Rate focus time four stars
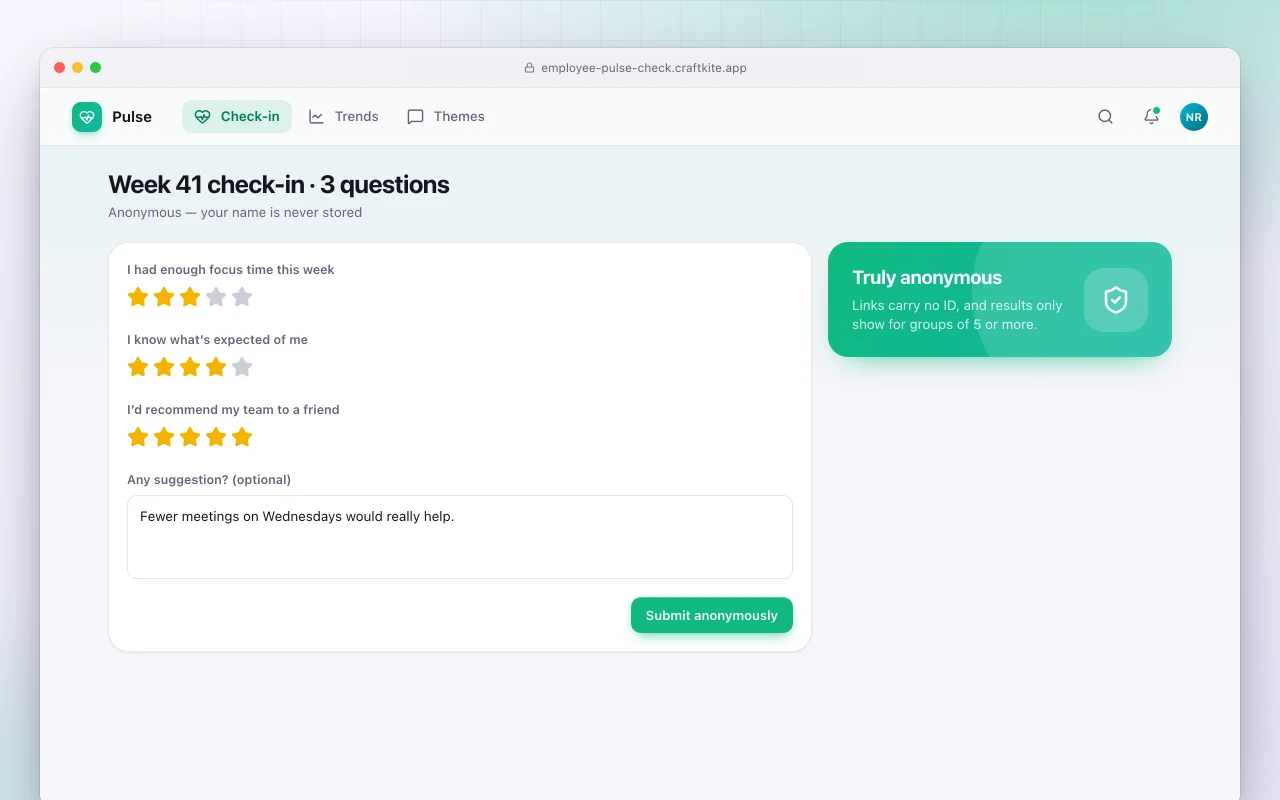The width and height of the screenshot is (1280, 800). [216, 297]
